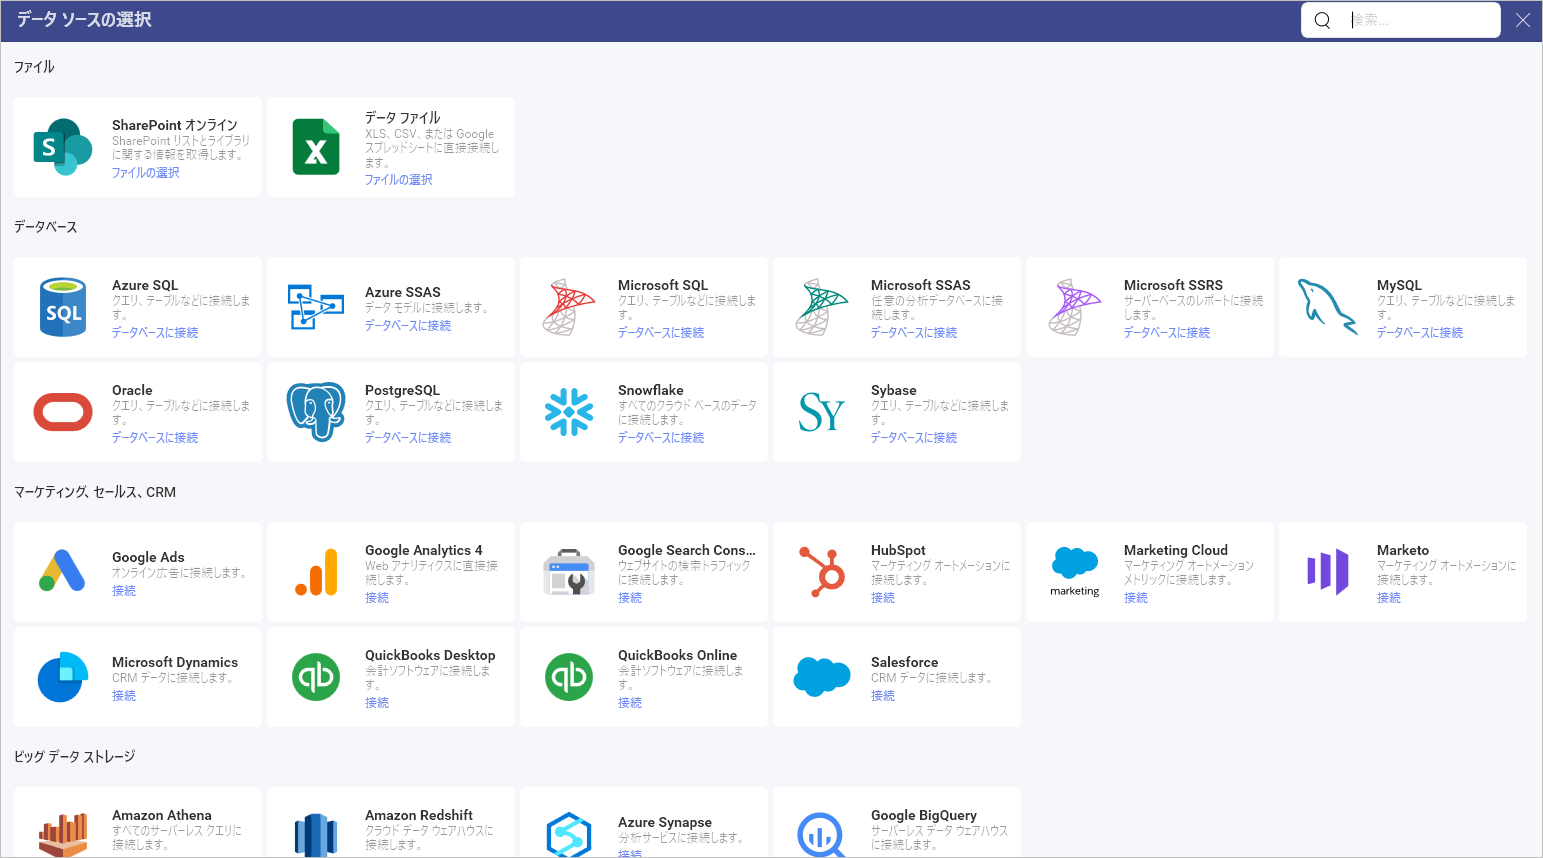Click Marketo connect link
This screenshot has width=1543, height=858.
(x=1389, y=598)
